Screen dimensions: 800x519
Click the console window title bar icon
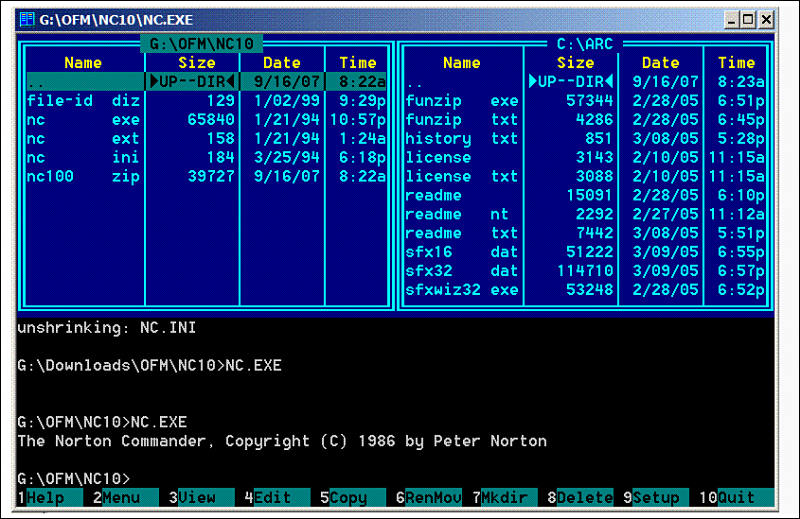27,19
